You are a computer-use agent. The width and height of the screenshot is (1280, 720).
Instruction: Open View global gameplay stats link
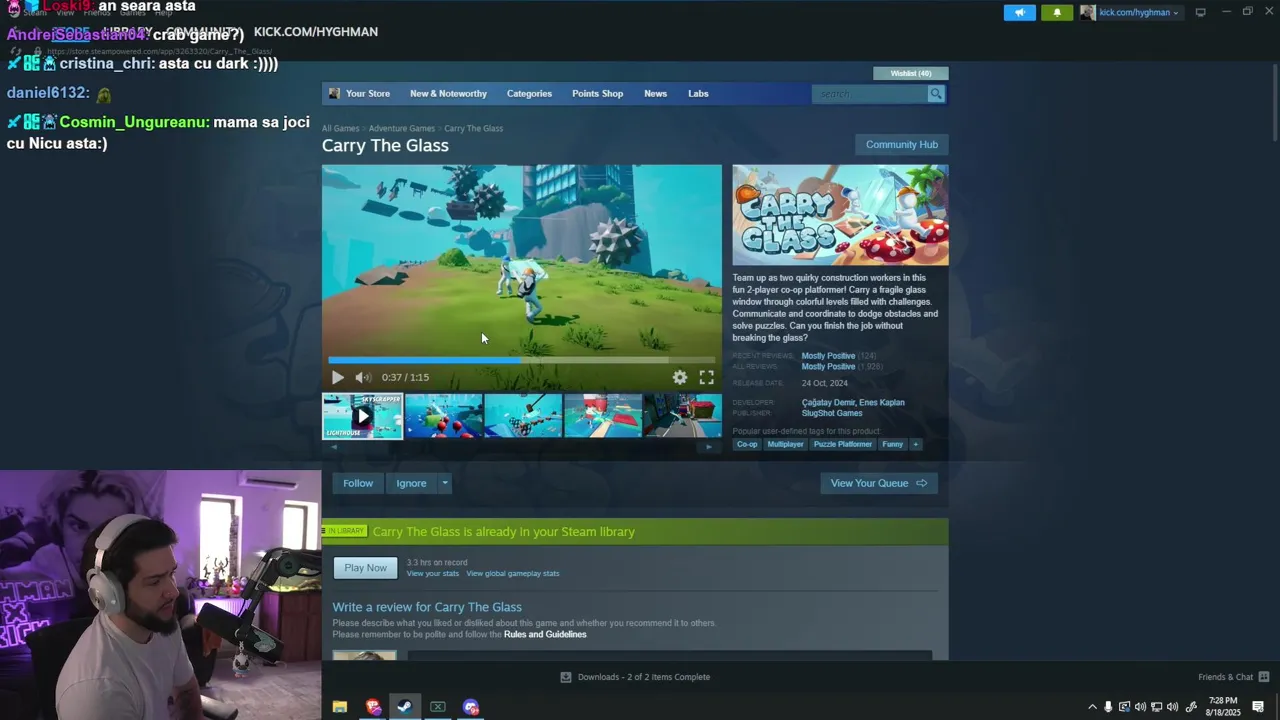tap(513, 574)
